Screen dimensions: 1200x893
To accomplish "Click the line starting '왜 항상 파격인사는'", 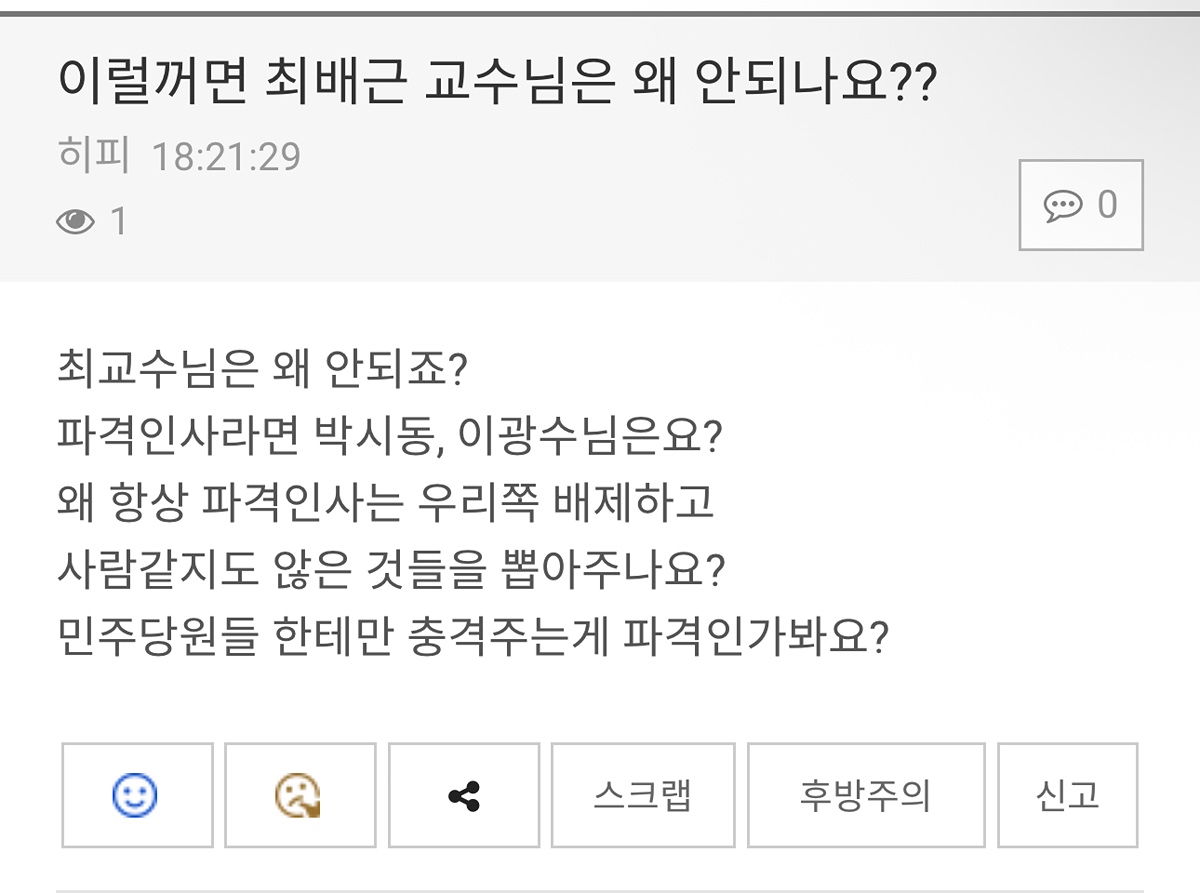I will pyautogui.click(x=386, y=502).
